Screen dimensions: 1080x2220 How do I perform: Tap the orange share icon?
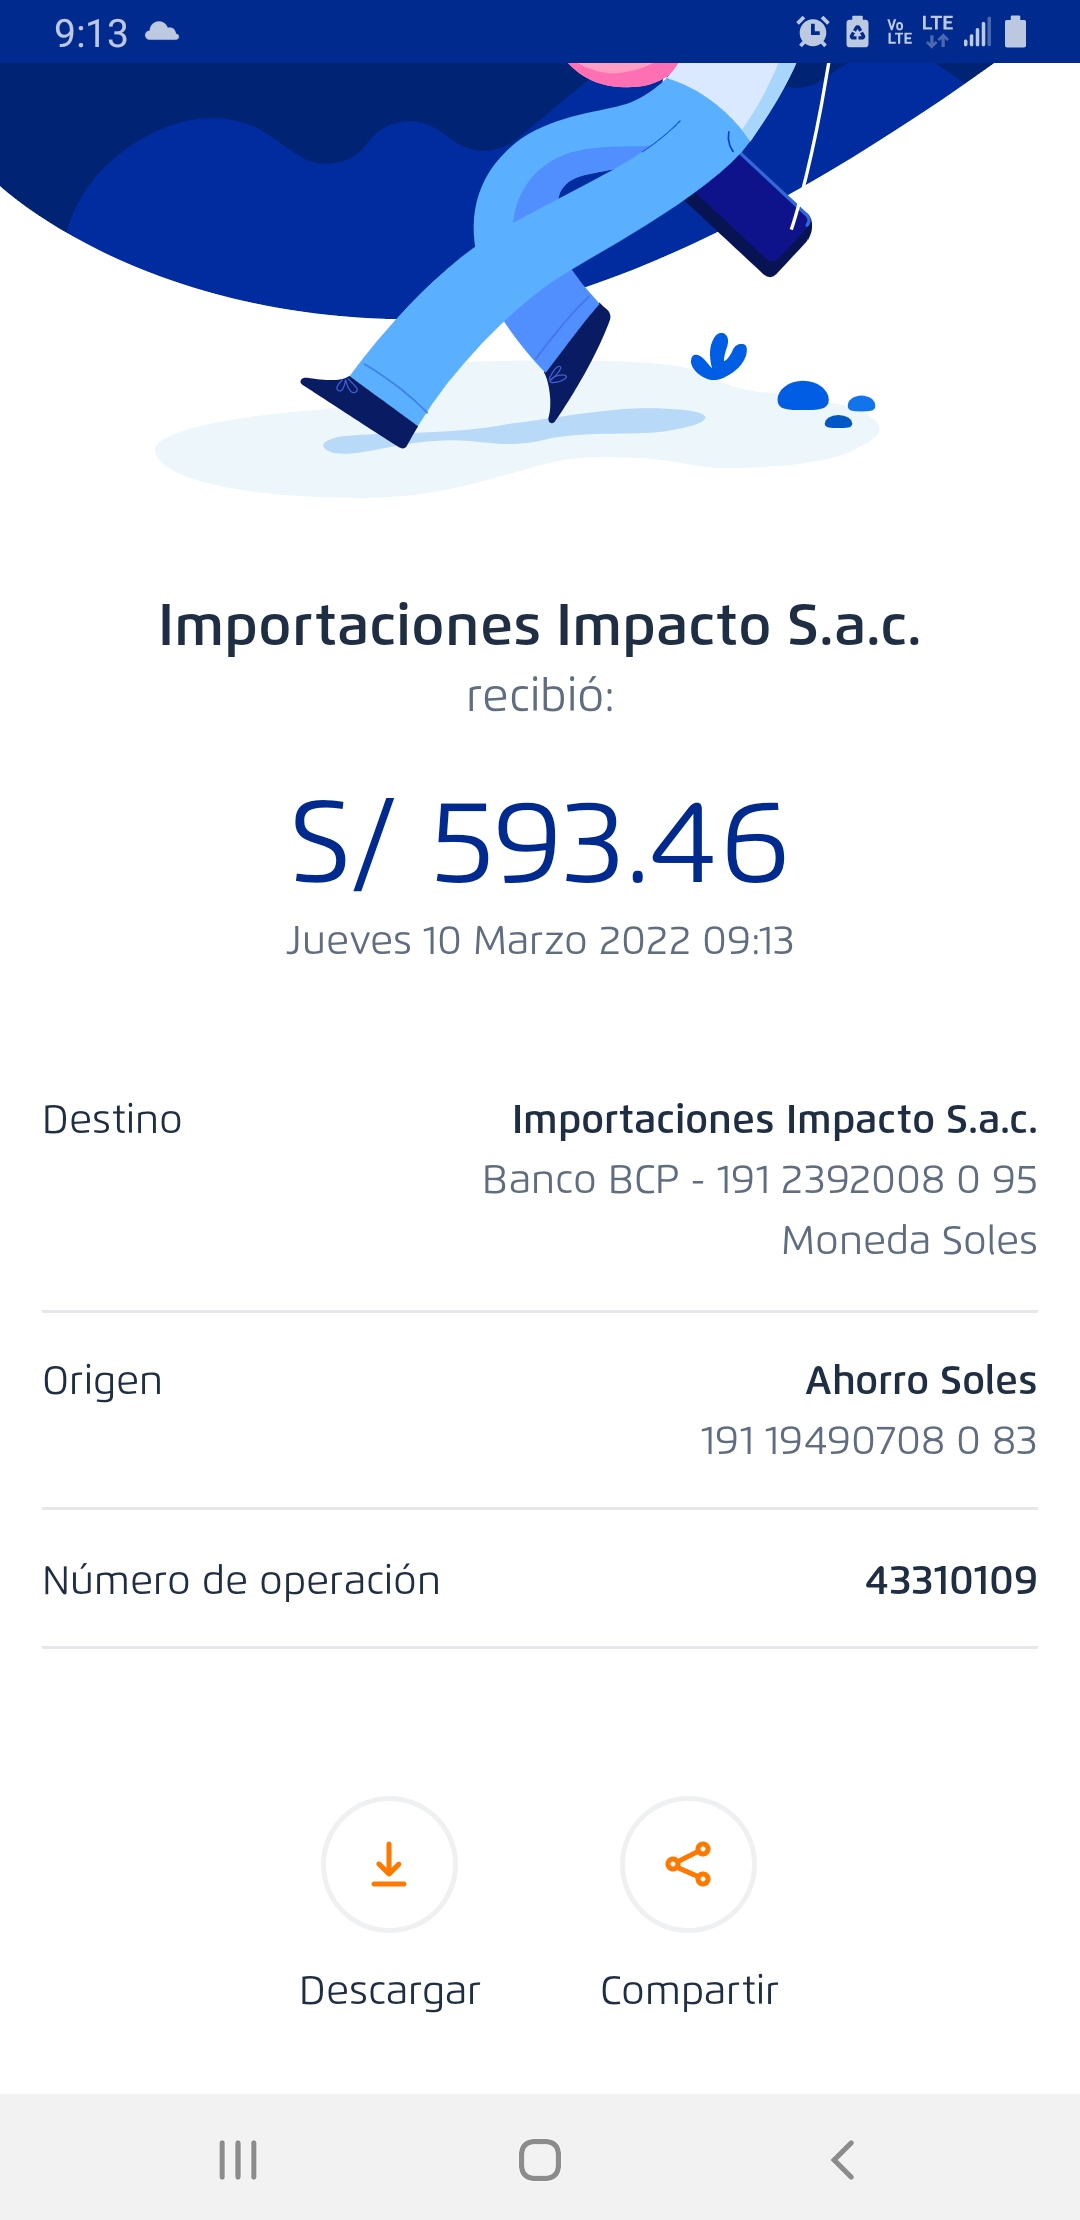tap(688, 1864)
